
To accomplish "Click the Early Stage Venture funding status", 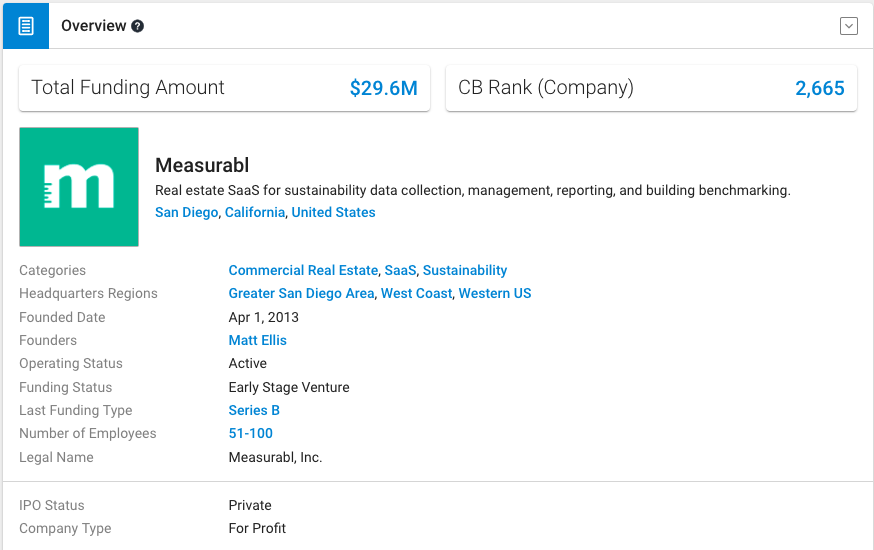I will [289, 387].
